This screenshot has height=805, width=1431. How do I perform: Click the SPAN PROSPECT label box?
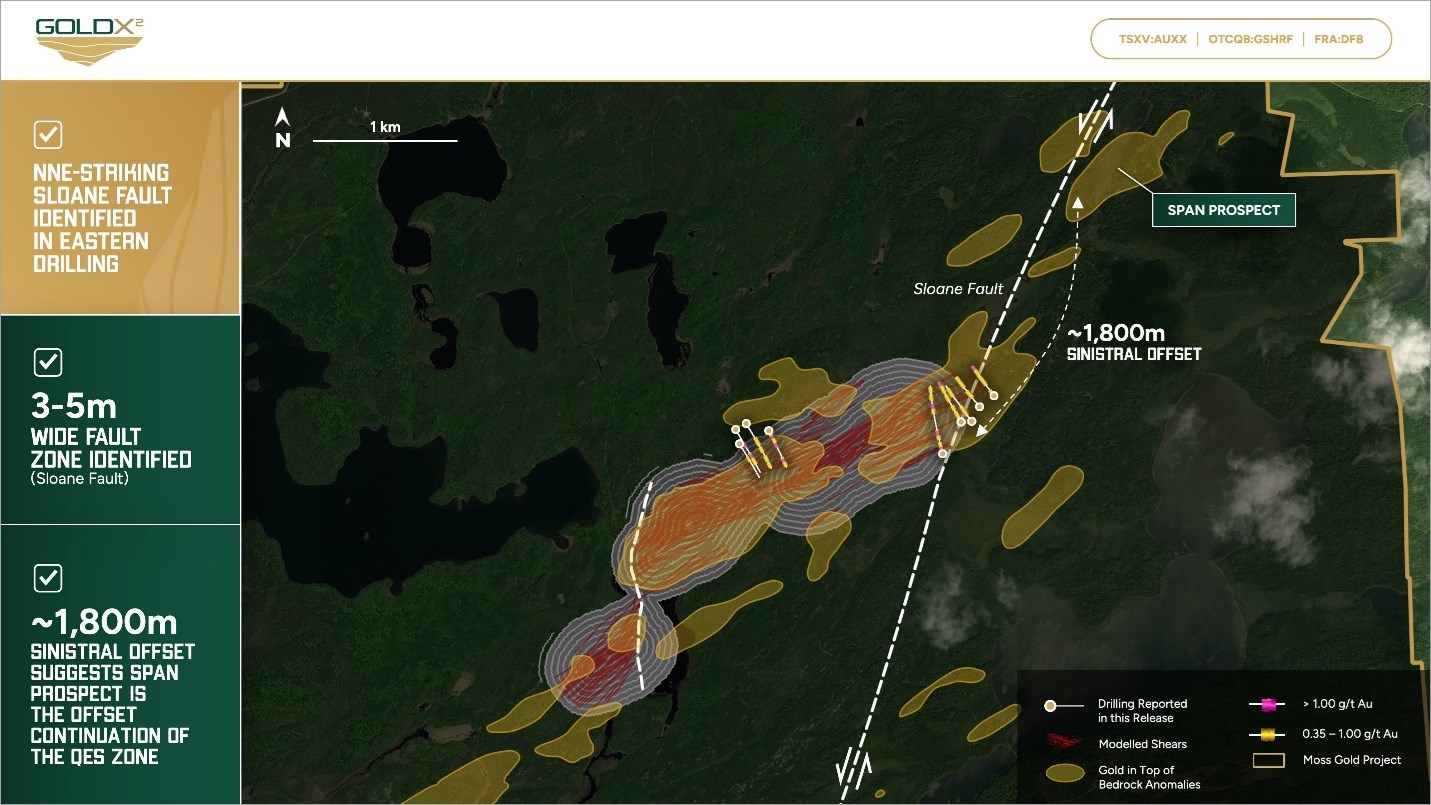tap(1223, 210)
